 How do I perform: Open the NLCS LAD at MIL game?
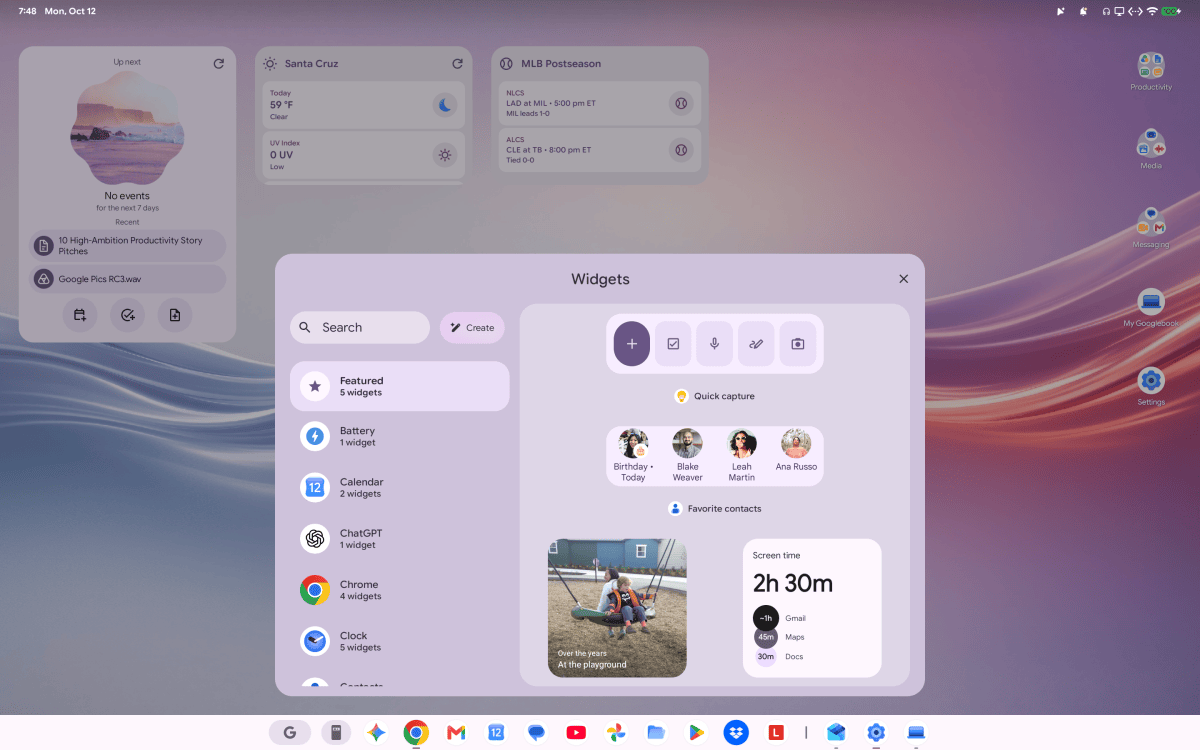[x=599, y=103]
